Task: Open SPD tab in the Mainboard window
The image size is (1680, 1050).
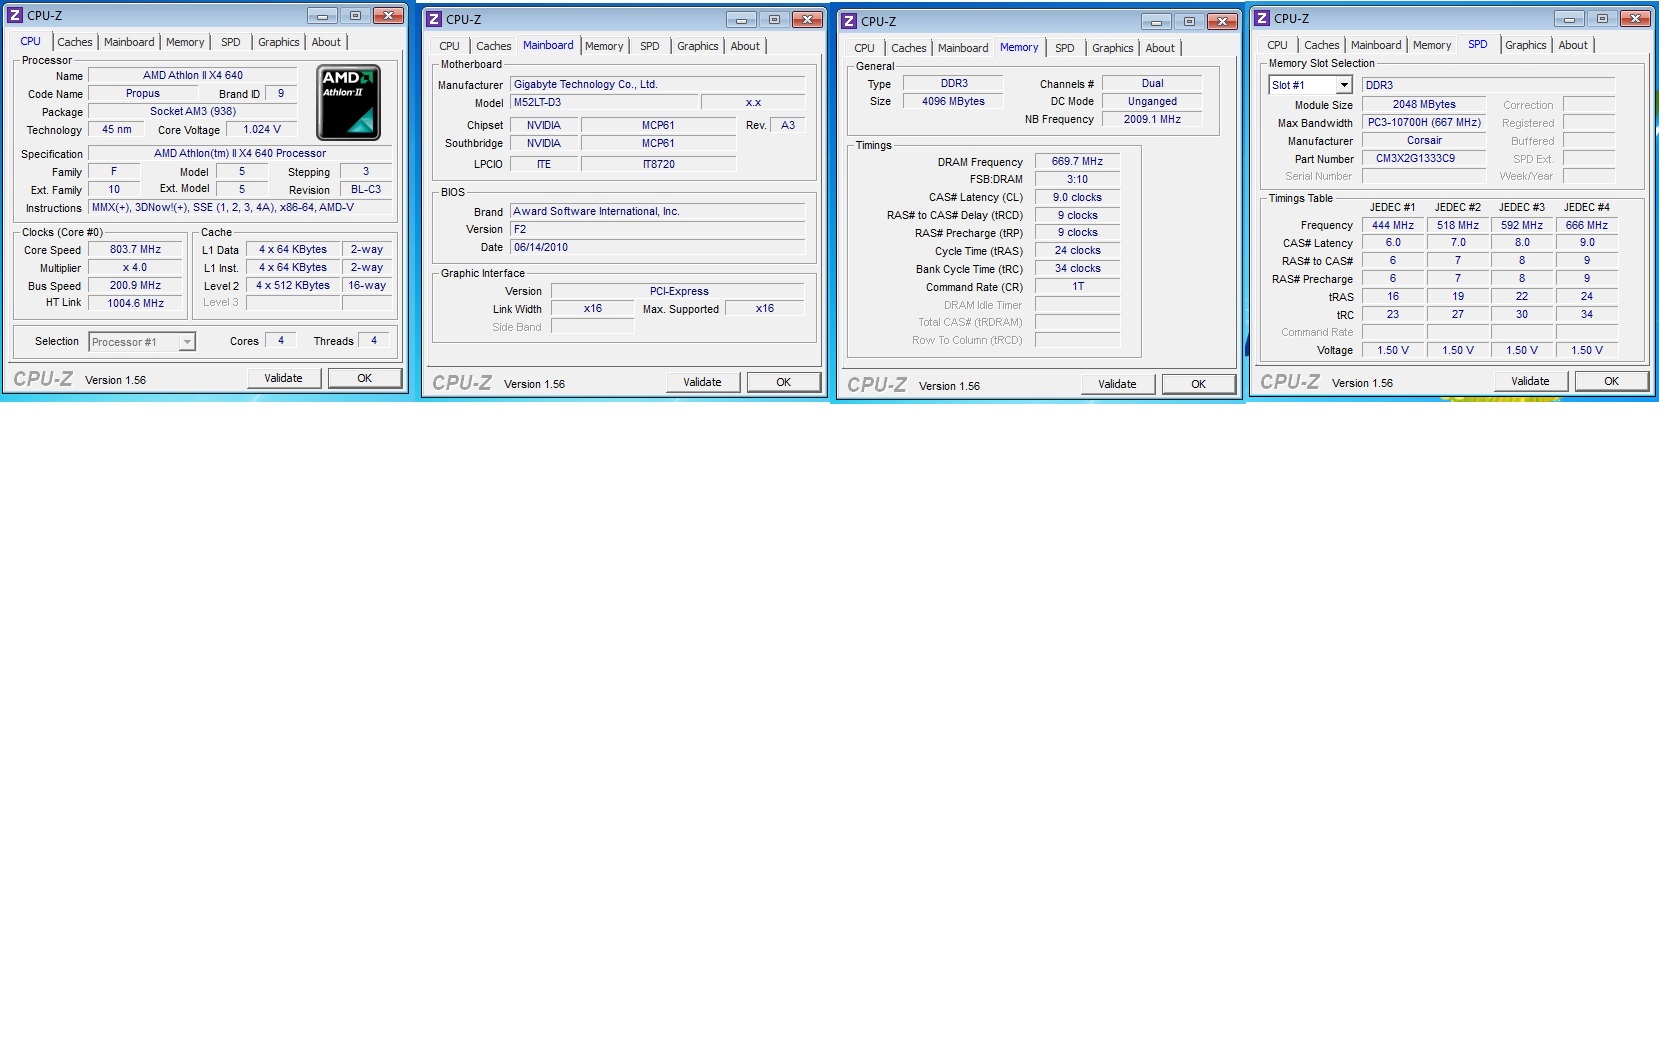Action: point(650,46)
